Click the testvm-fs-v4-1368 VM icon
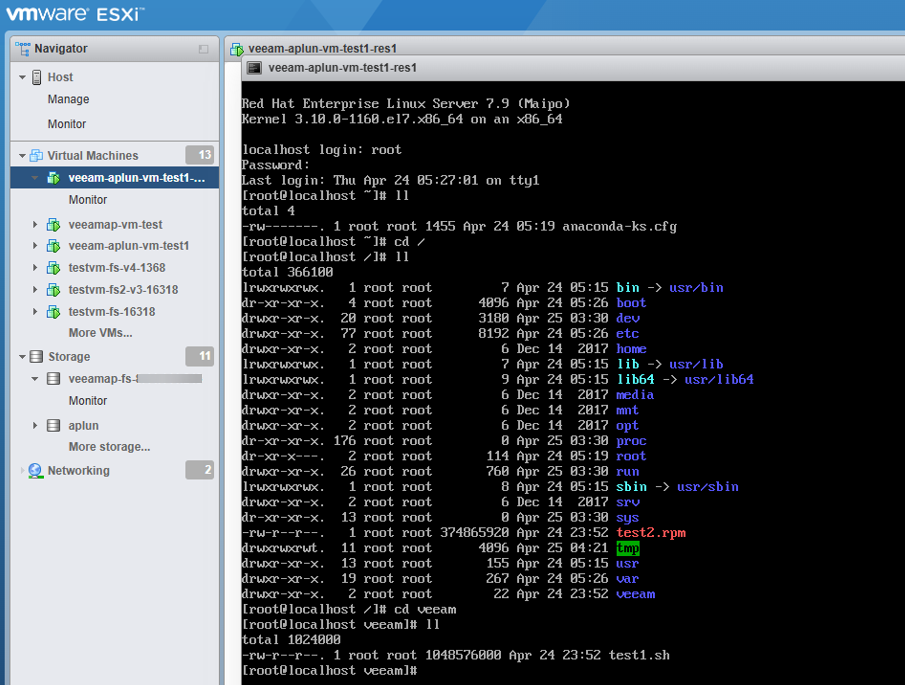Viewport: 905px width, 685px height. pos(53,268)
